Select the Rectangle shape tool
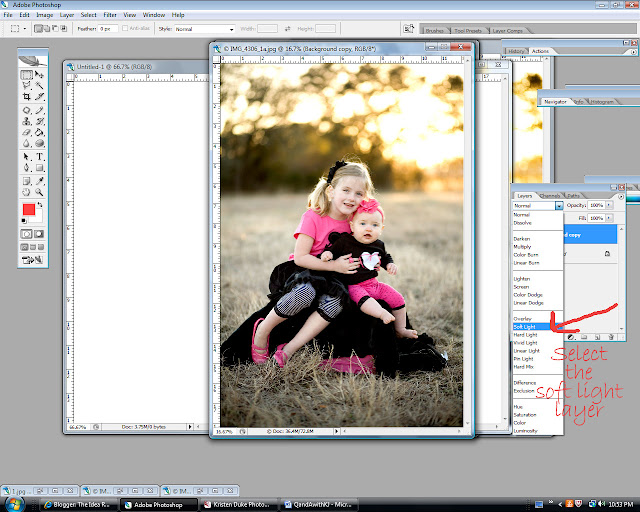The image size is (640, 512). 39,167
